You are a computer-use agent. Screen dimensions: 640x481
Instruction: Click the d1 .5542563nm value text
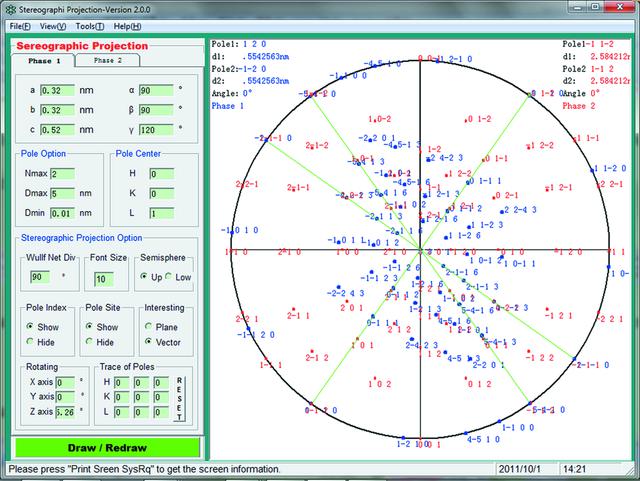coord(266,56)
